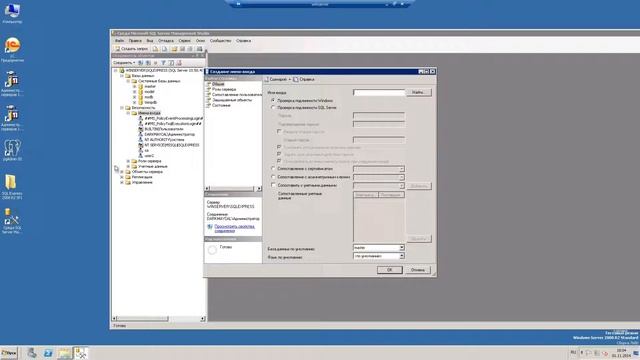This screenshot has height=360, width=640.
Task: Open the Среда SQL Server Management Studio desktop shortcut
Action: click(11, 221)
